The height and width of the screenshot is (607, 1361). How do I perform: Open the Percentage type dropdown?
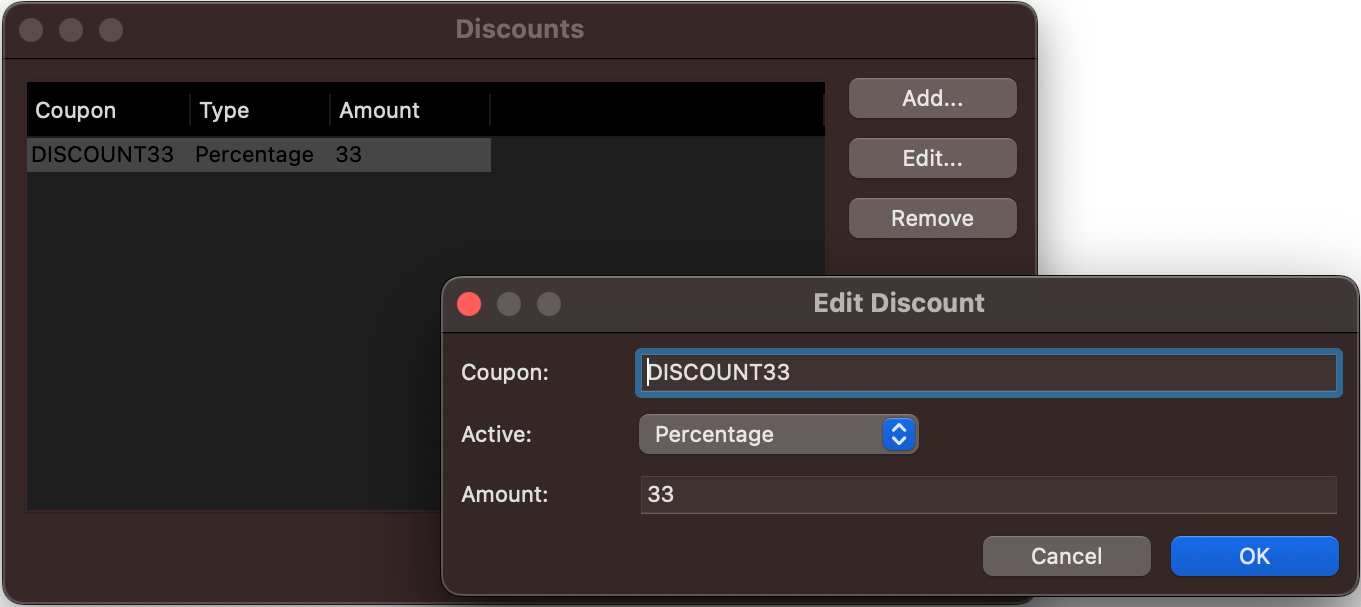coord(778,434)
